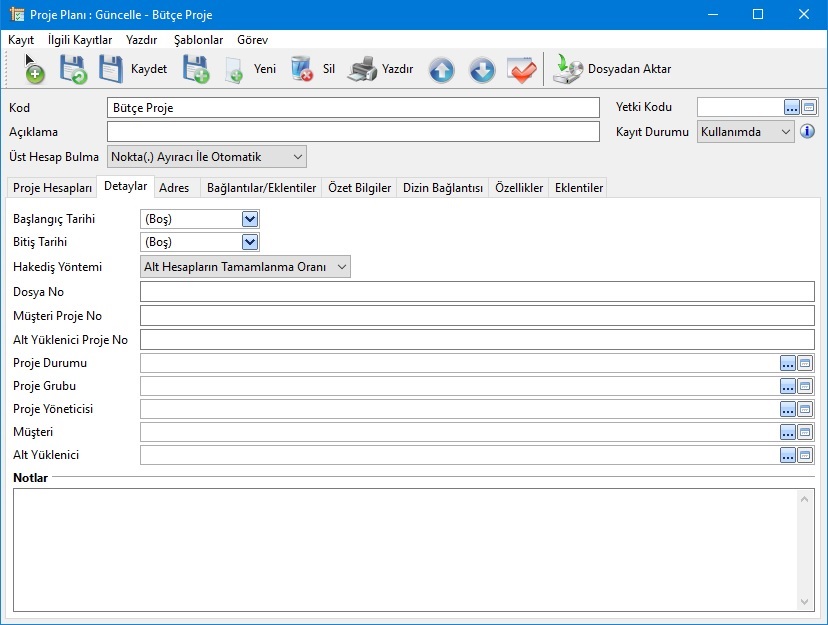
Task: Open lookup browse button for Proje Durumu
Action: tap(788, 363)
